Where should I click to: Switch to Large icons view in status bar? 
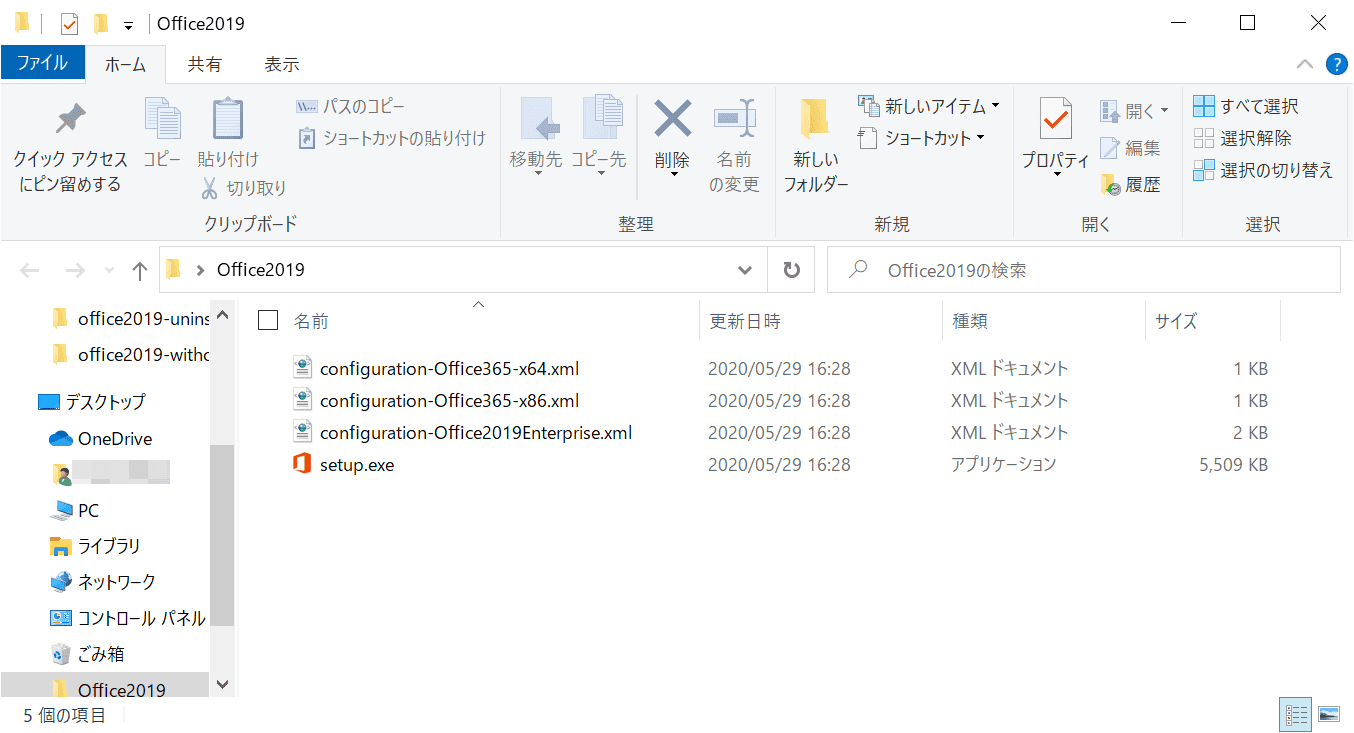1328,714
